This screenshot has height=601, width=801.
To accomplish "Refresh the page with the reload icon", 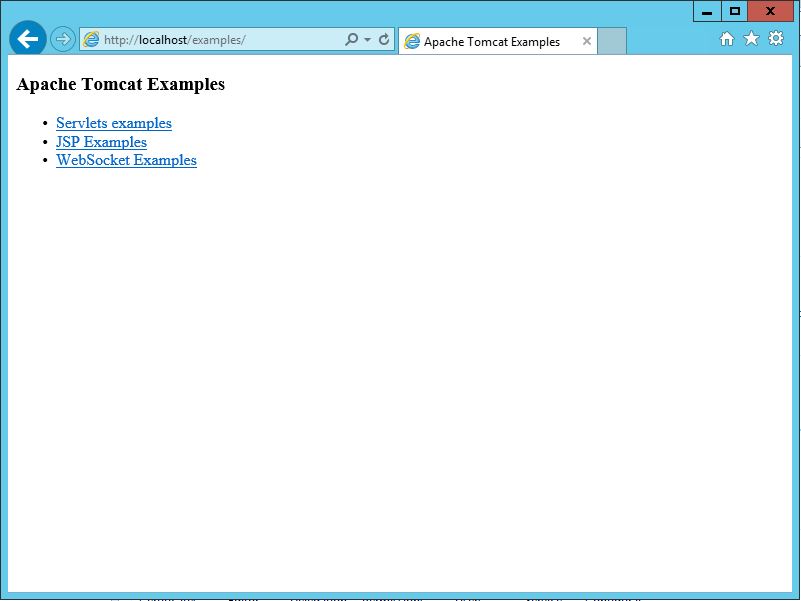I will [x=384, y=39].
